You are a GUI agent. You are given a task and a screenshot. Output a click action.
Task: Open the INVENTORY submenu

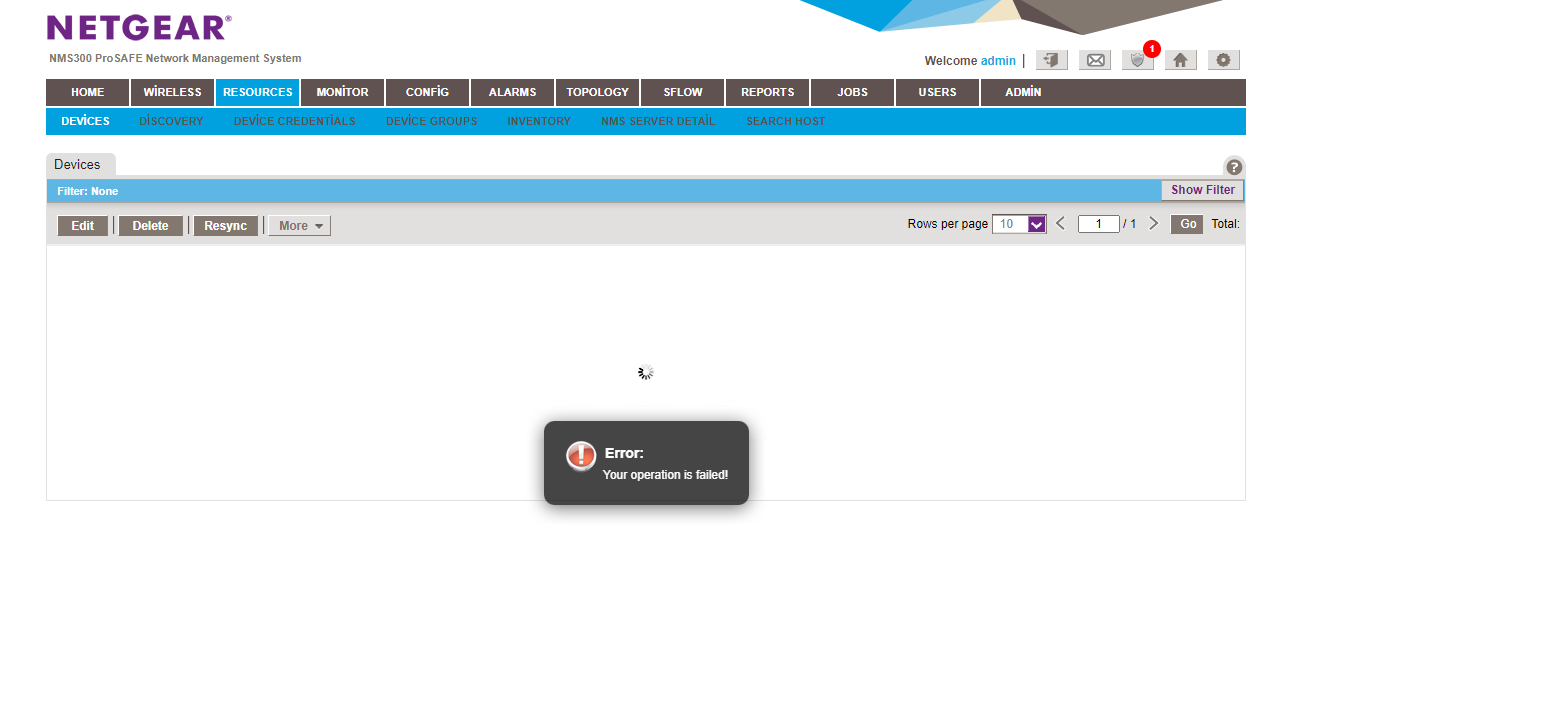[539, 121]
